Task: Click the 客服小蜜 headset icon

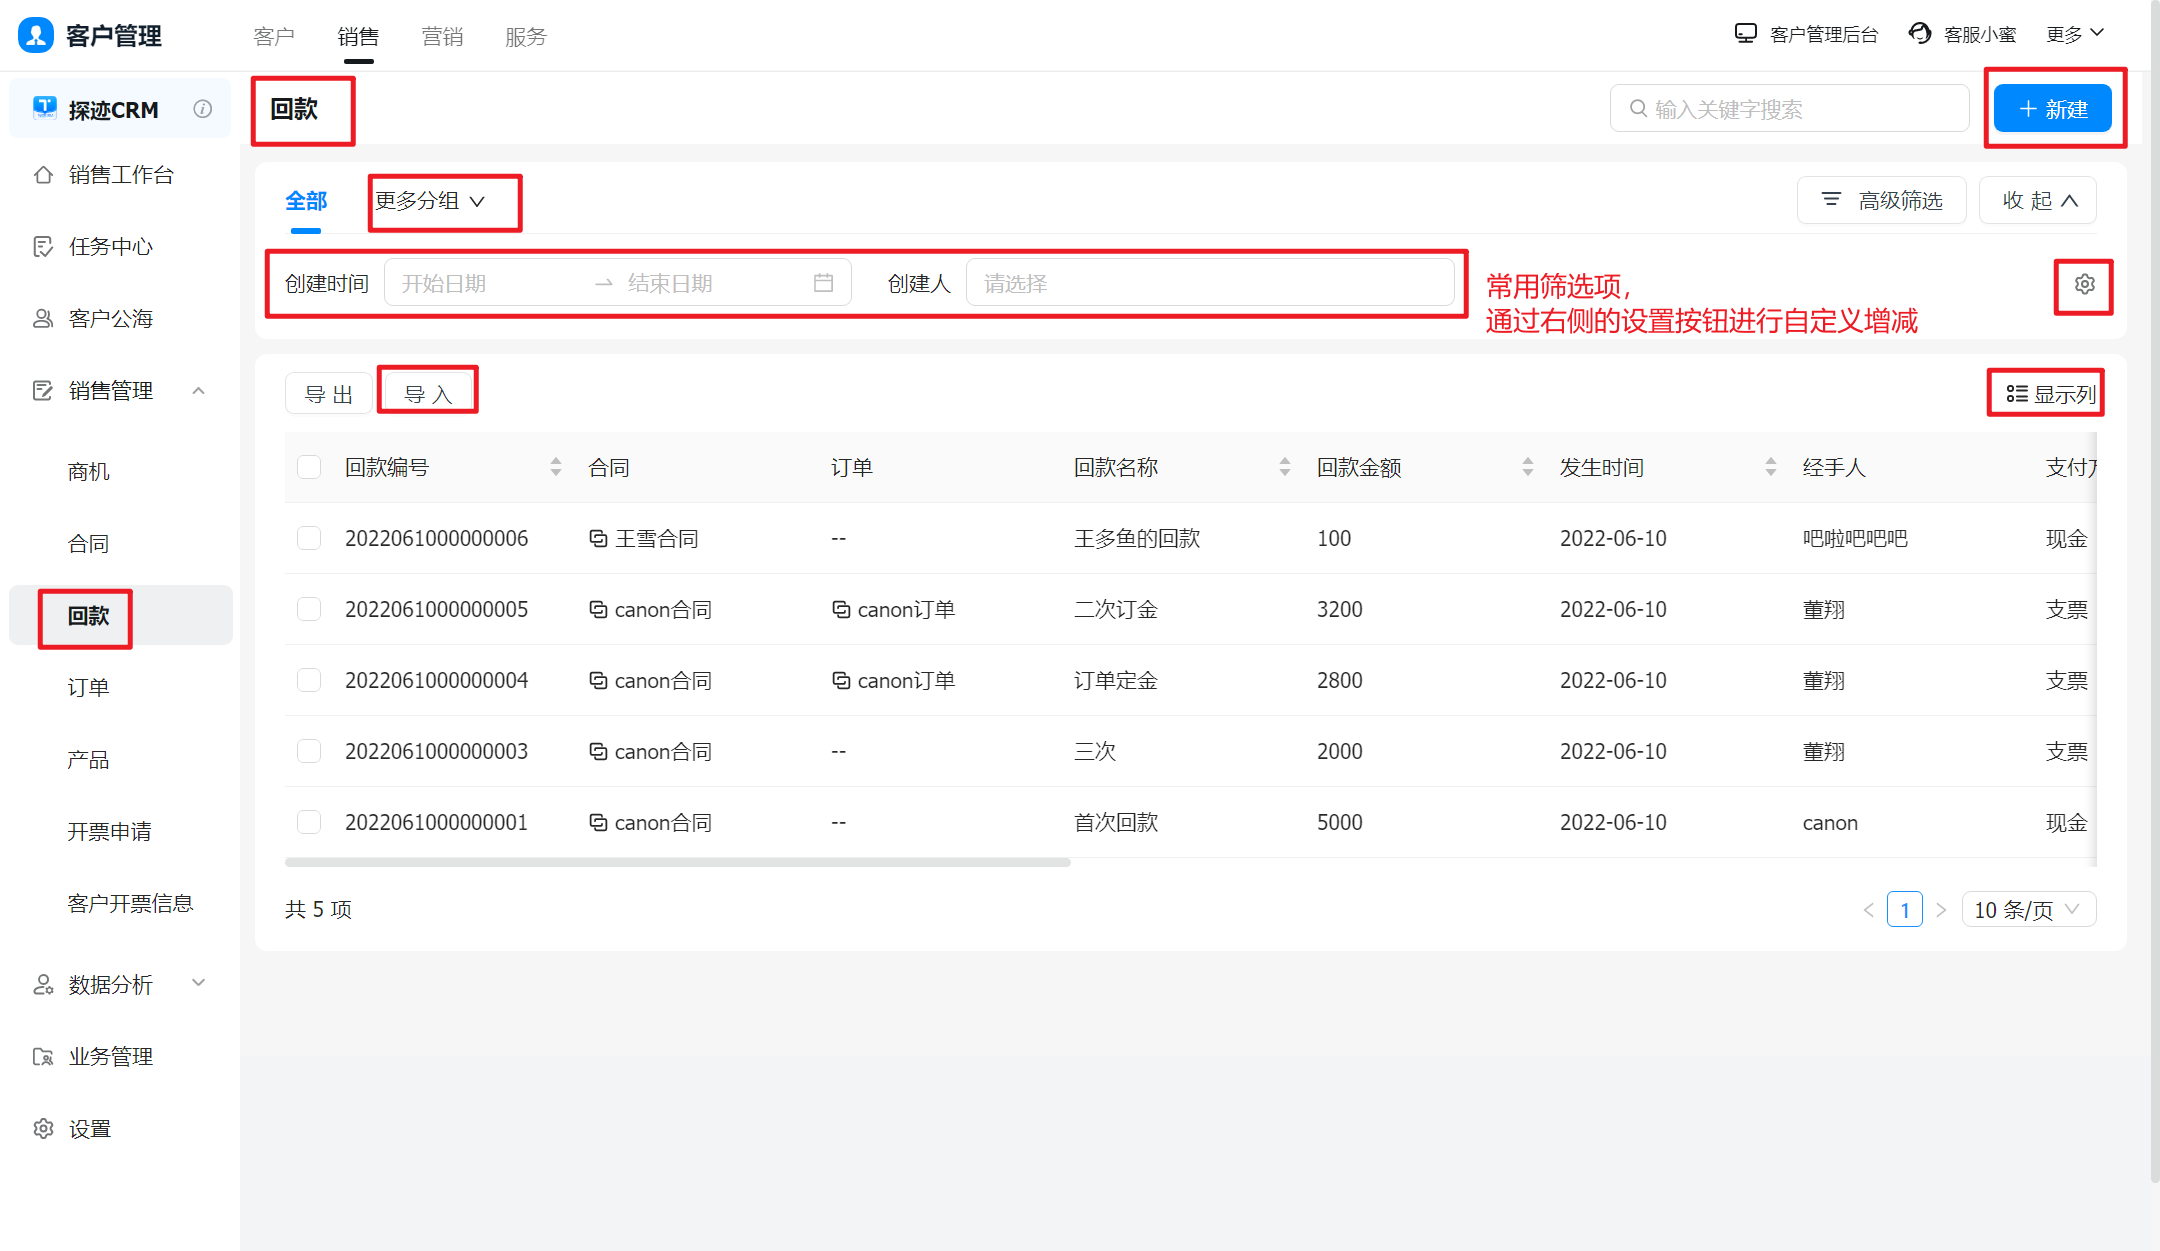Action: coord(1920,34)
